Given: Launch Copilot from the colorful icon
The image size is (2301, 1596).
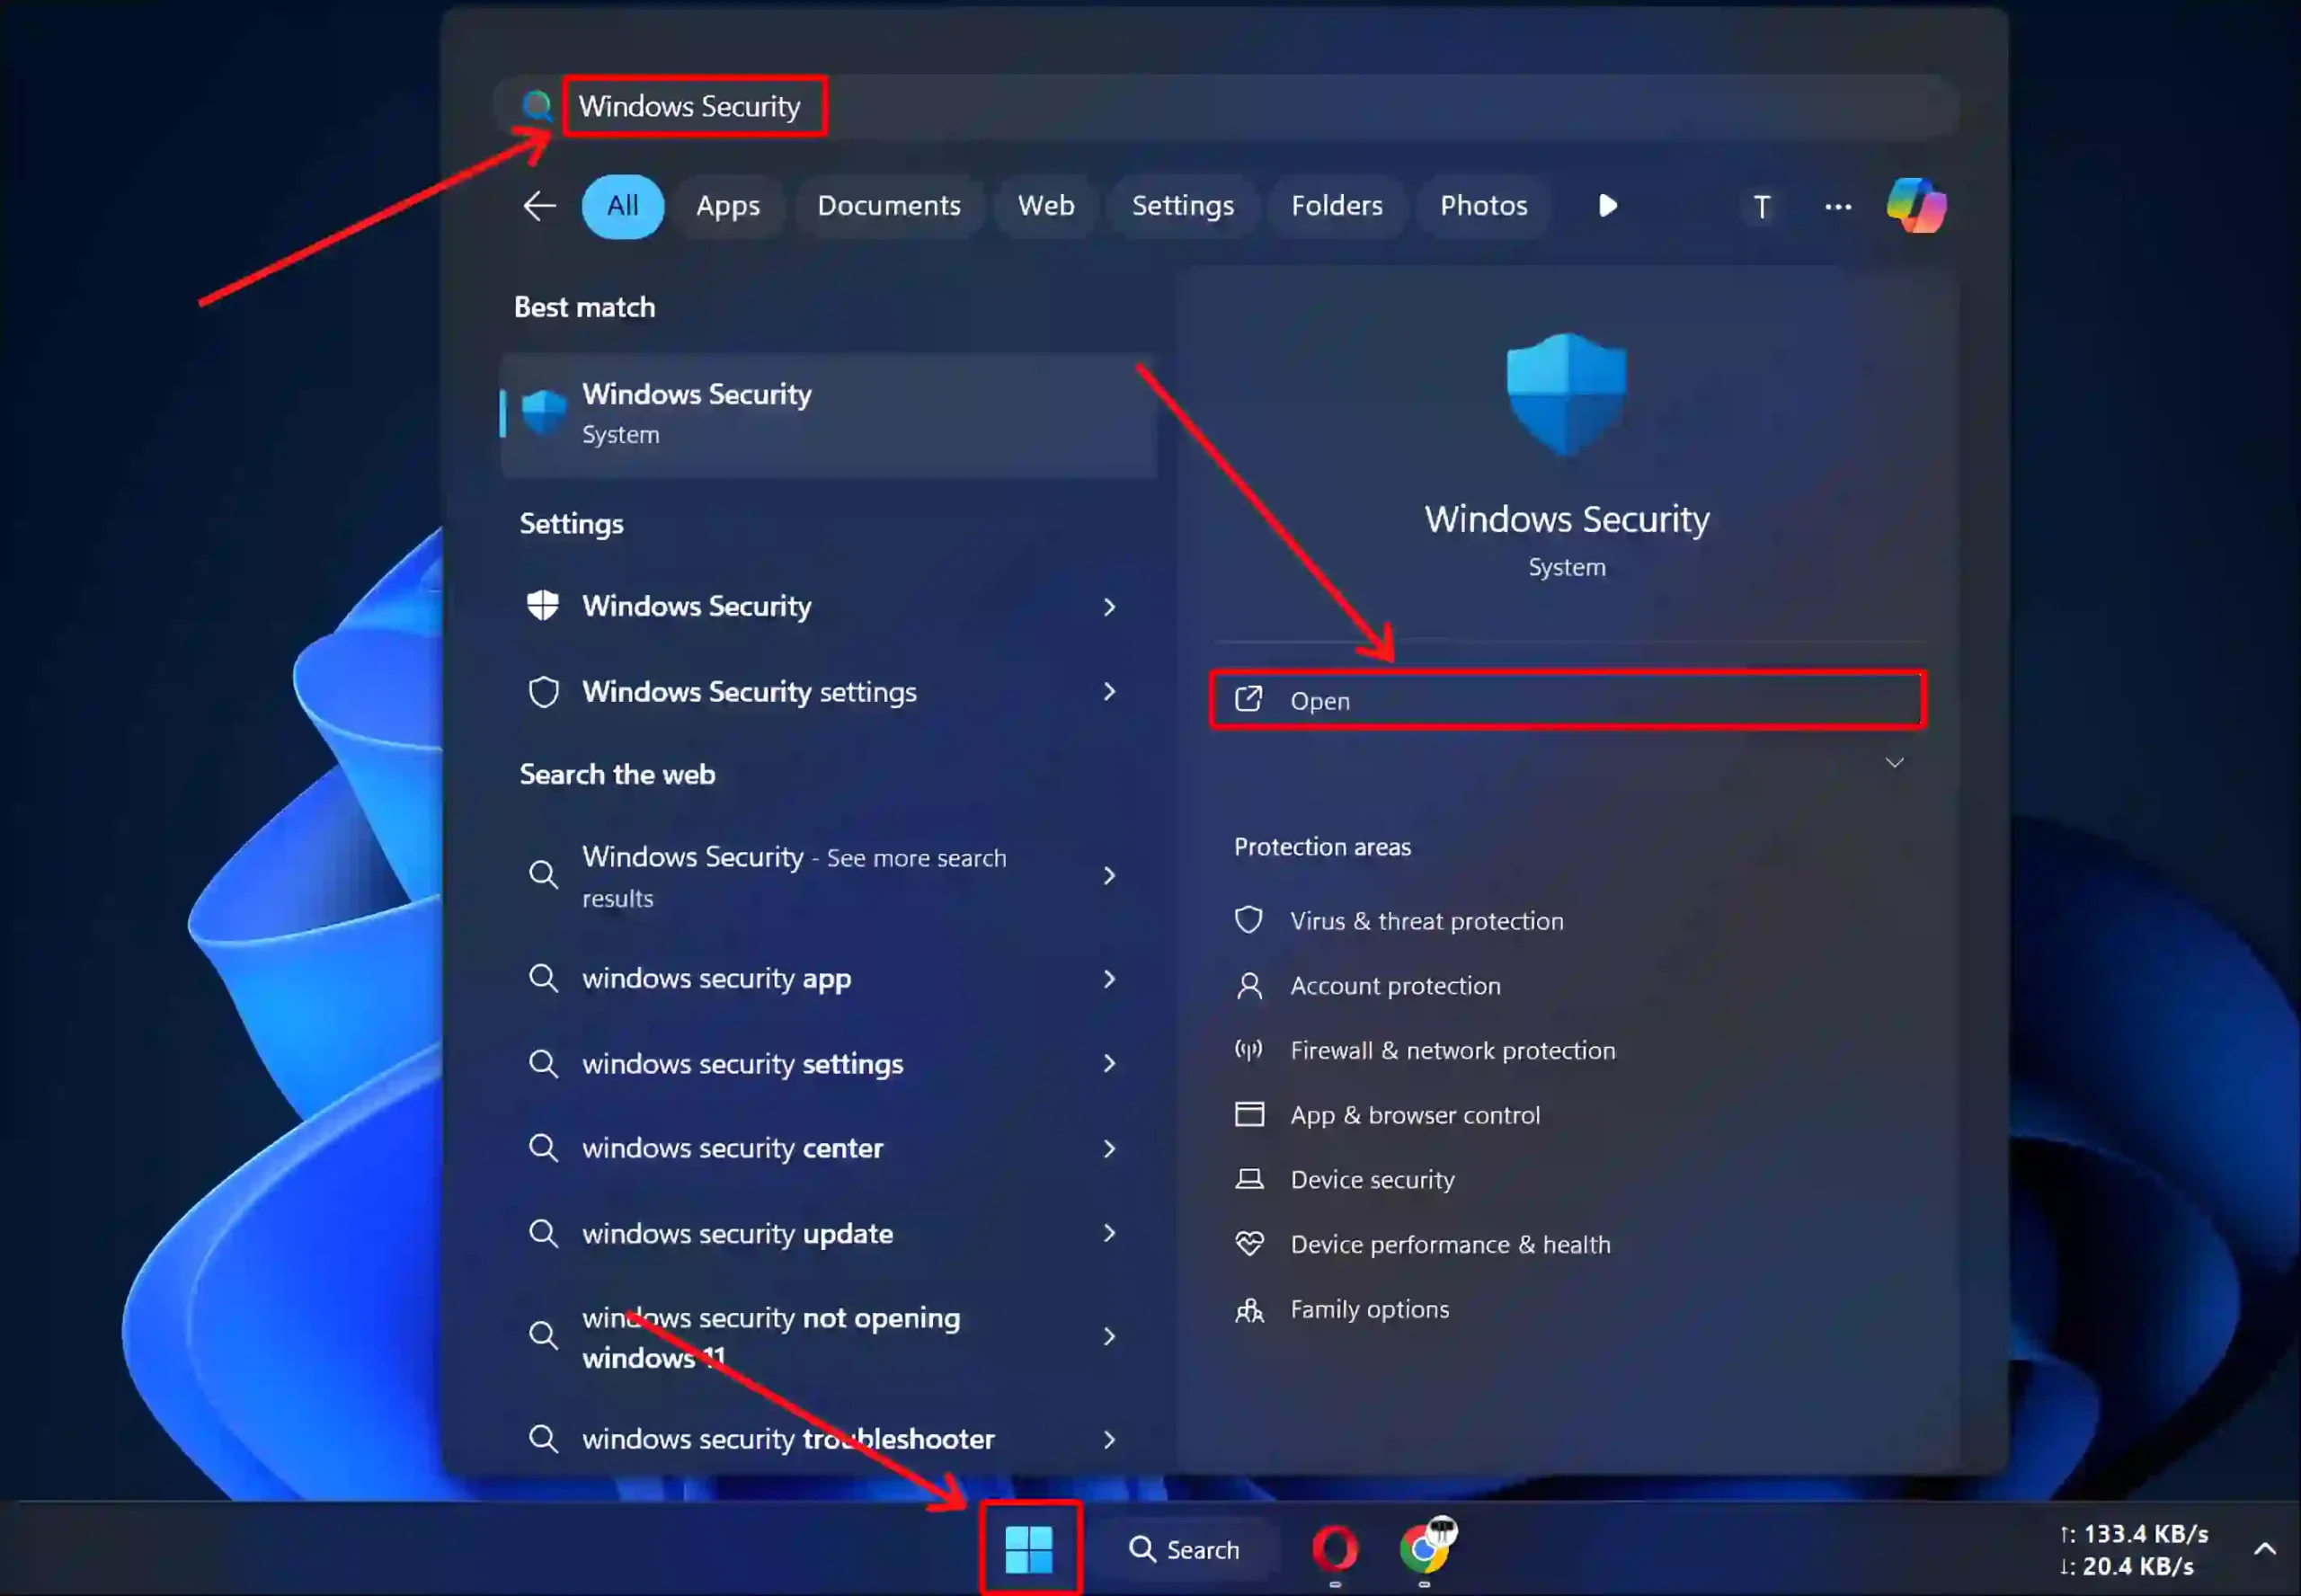Looking at the screenshot, I should pyautogui.click(x=1916, y=206).
